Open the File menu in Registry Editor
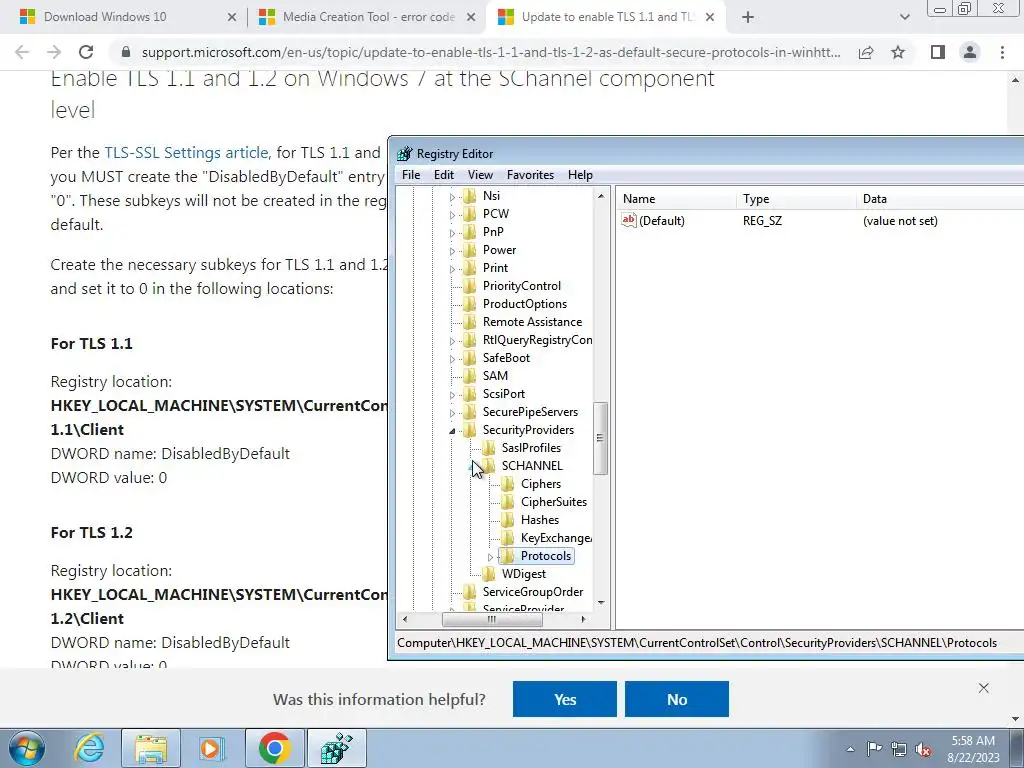The height and width of the screenshot is (768, 1024). coord(411,175)
